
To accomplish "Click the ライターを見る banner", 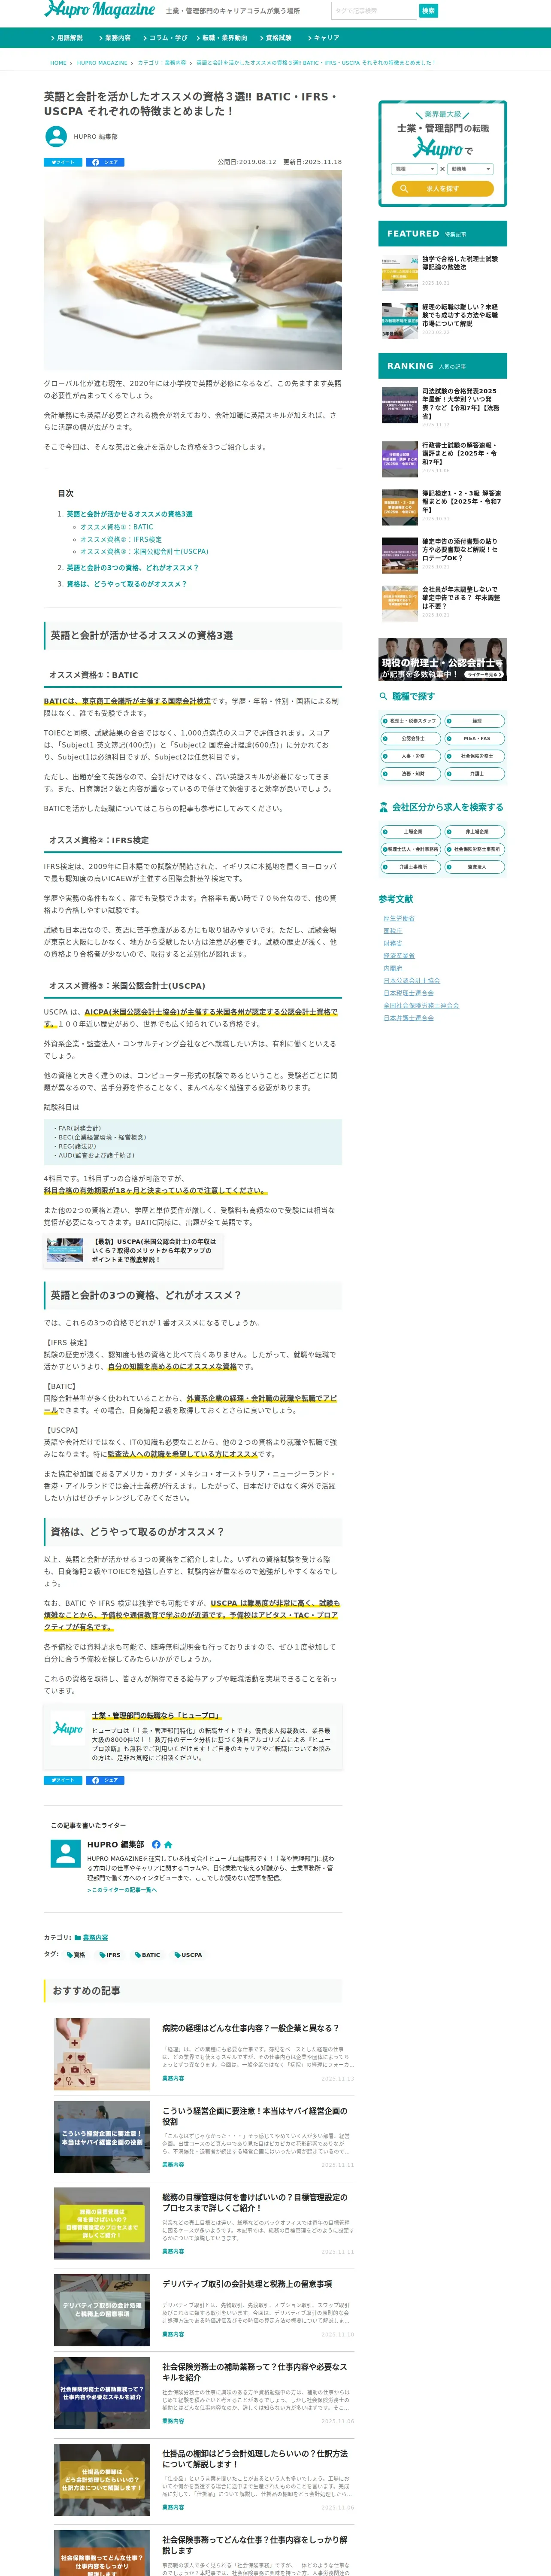I will (x=443, y=660).
